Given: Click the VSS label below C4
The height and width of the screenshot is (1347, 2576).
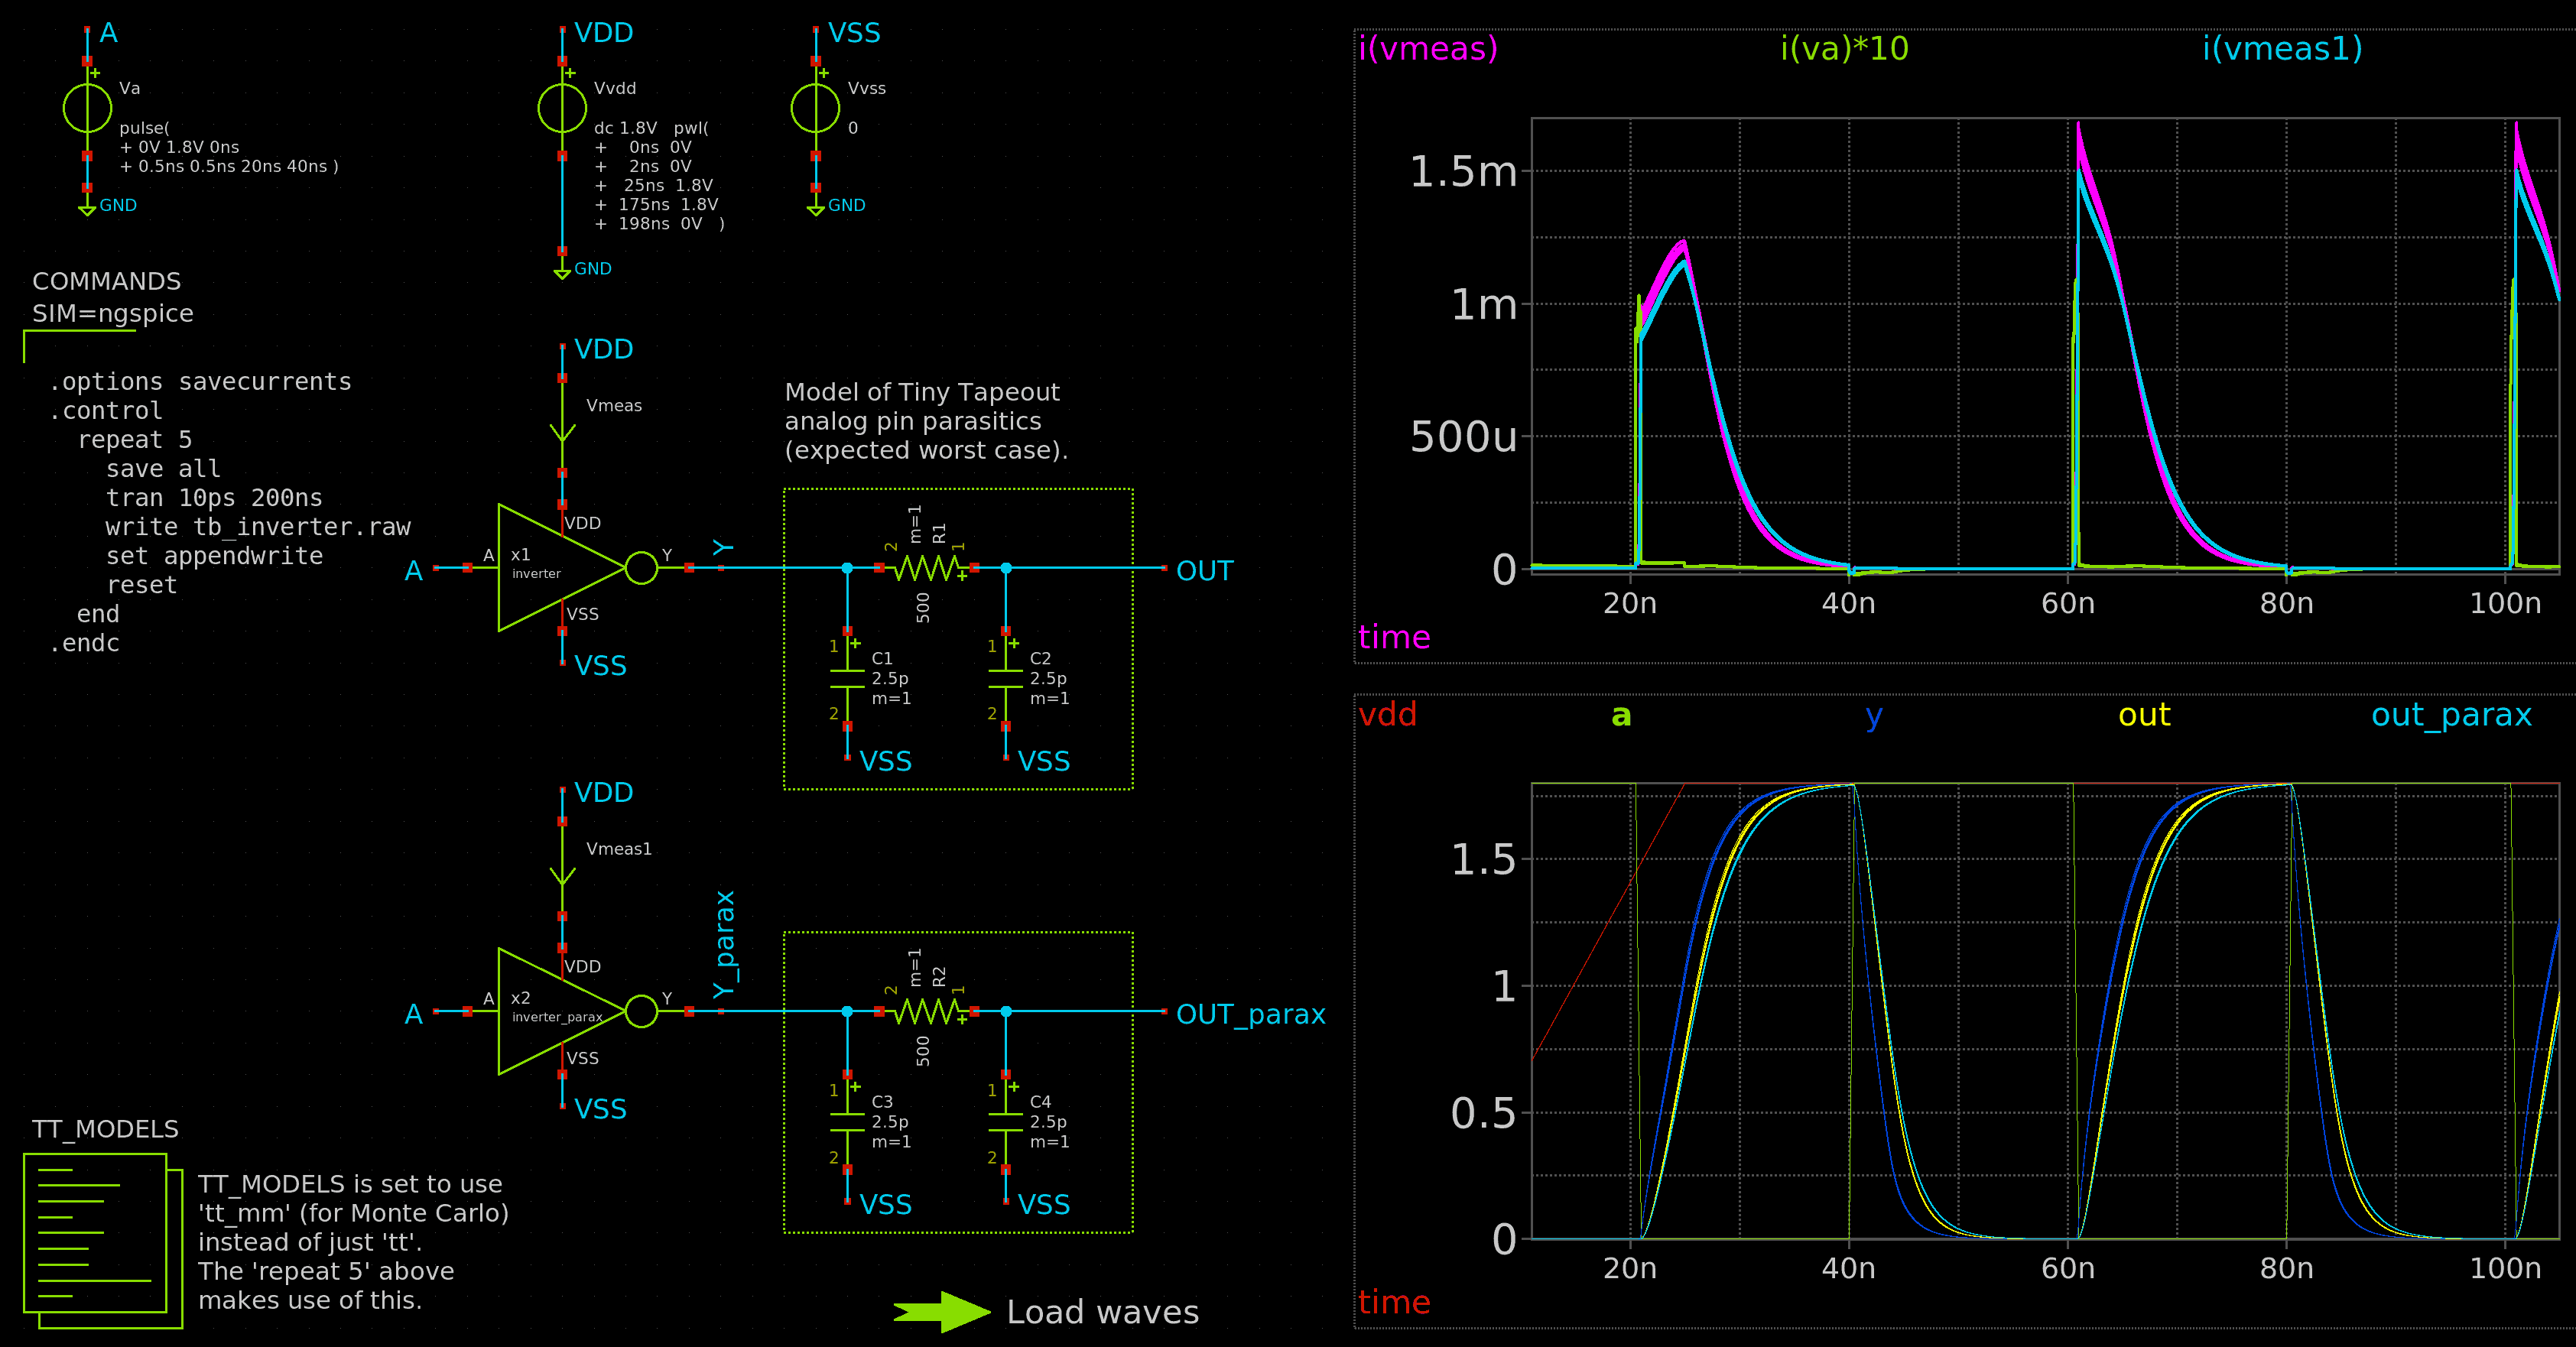Looking at the screenshot, I should tap(1043, 1205).
